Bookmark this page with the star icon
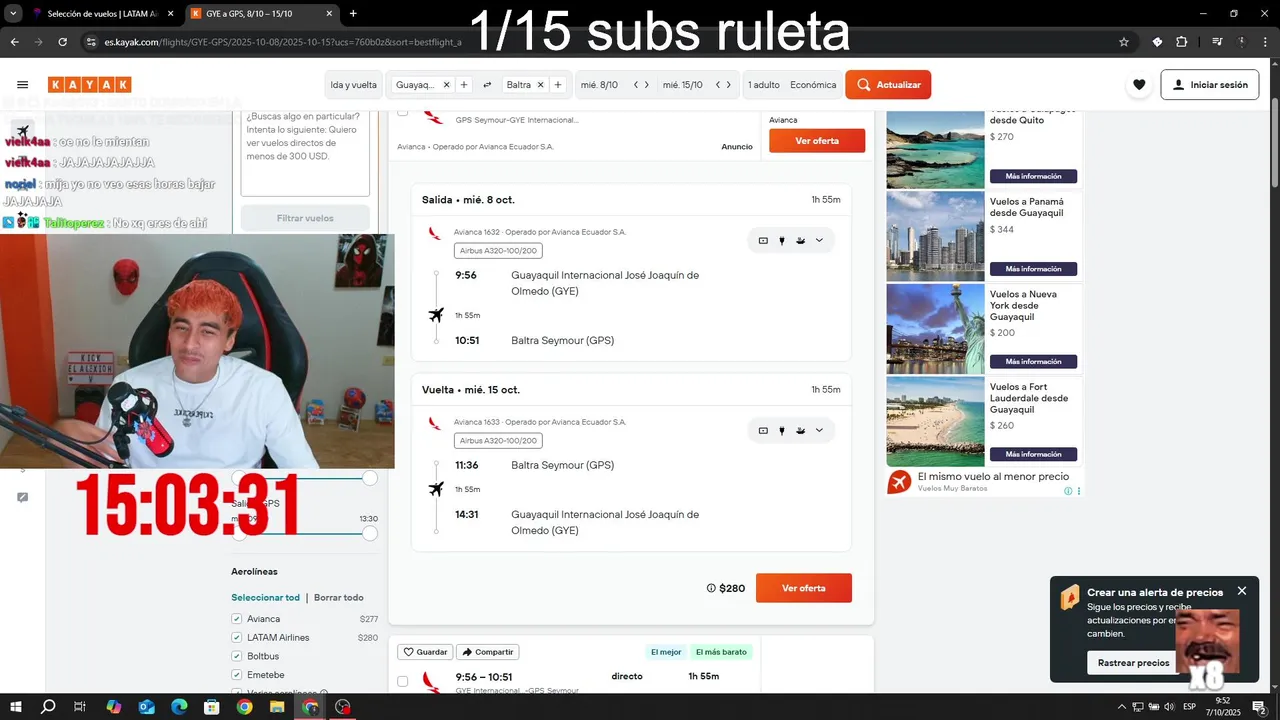The width and height of the screenshot is (1280, 720). tap(1124, 42)
